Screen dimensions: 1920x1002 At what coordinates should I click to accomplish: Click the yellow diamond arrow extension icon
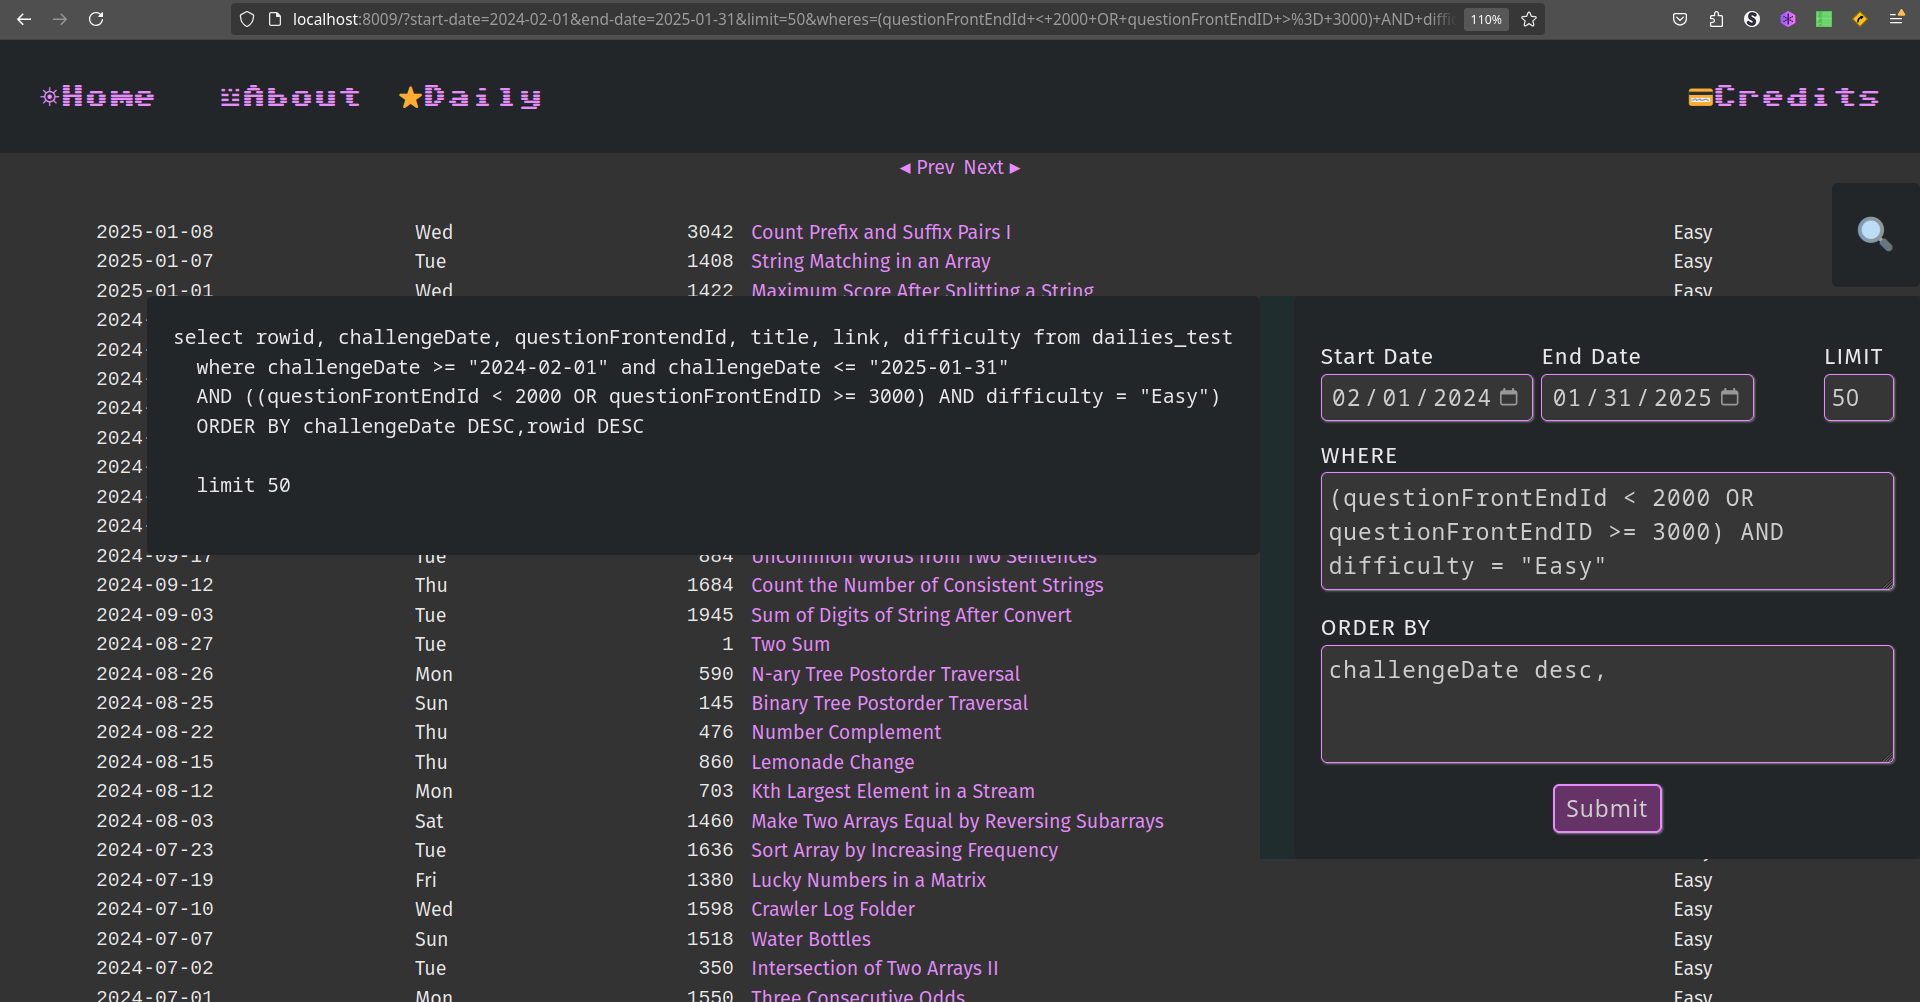1860,19
